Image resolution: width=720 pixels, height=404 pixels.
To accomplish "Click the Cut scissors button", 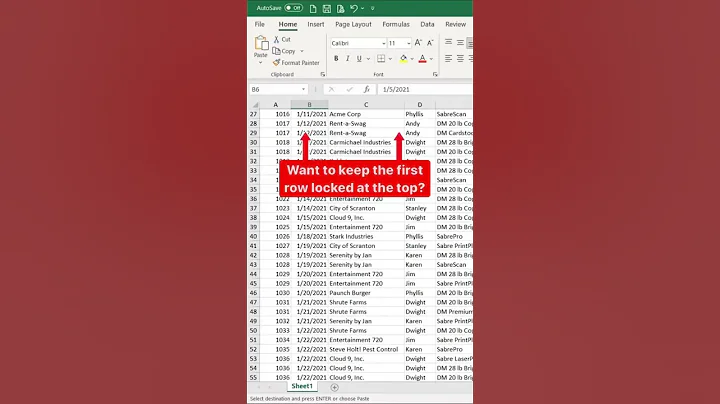I will point(282,39).
